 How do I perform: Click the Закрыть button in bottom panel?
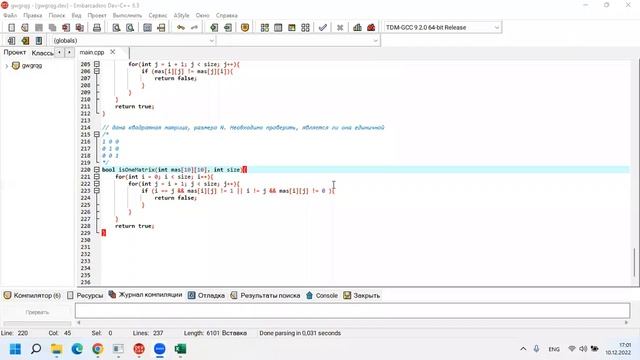(362, 295)
